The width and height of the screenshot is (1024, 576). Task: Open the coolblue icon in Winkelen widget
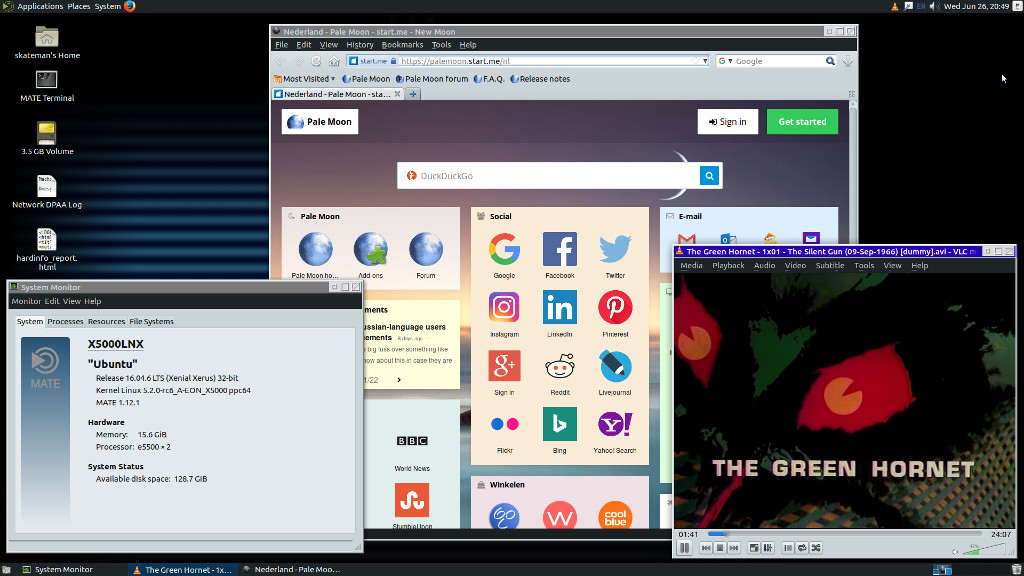615,516
